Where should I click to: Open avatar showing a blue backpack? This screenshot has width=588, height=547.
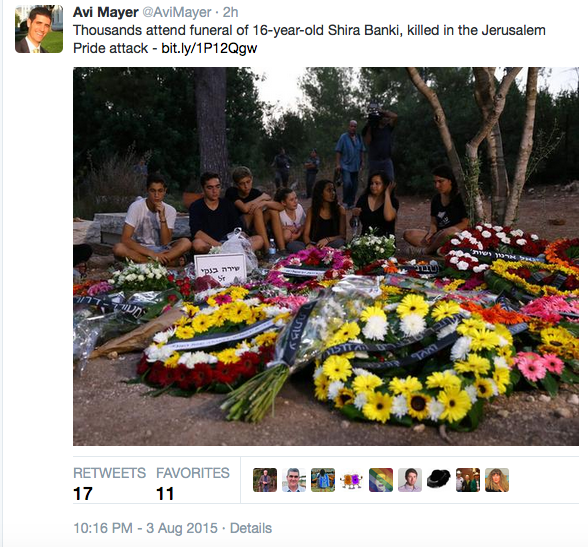coord(323,480)
